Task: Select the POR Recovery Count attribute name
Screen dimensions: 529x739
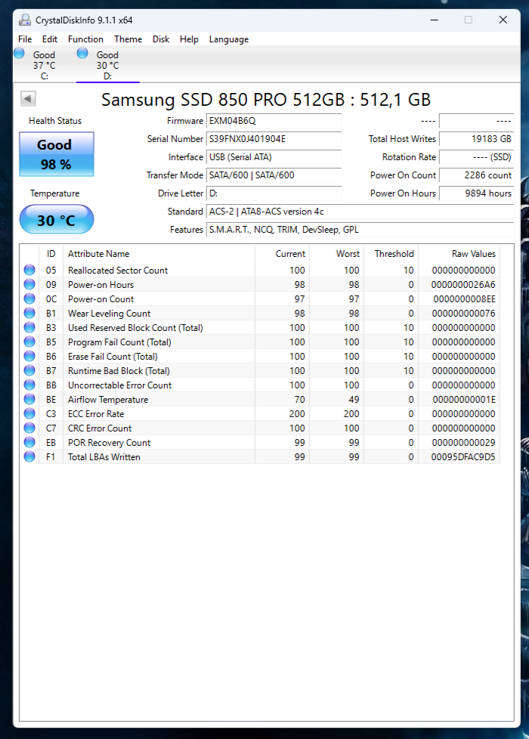Action: 109,443
